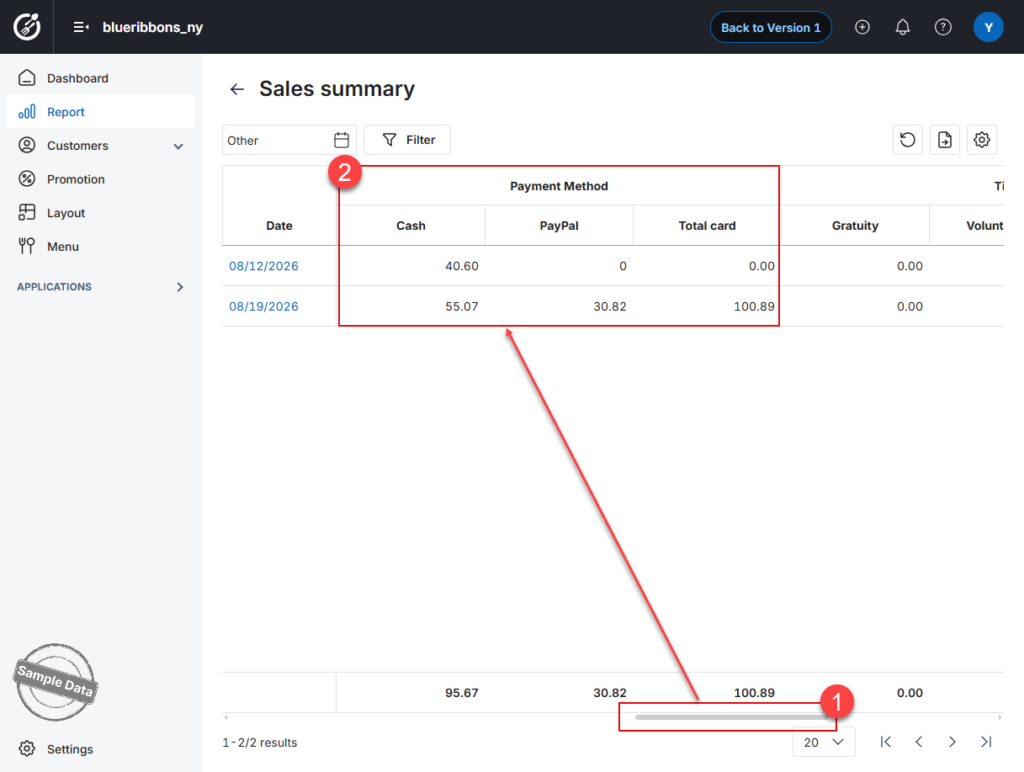
Task: Go back with the arrow beside Sales summary
Action: pos(236,89)
